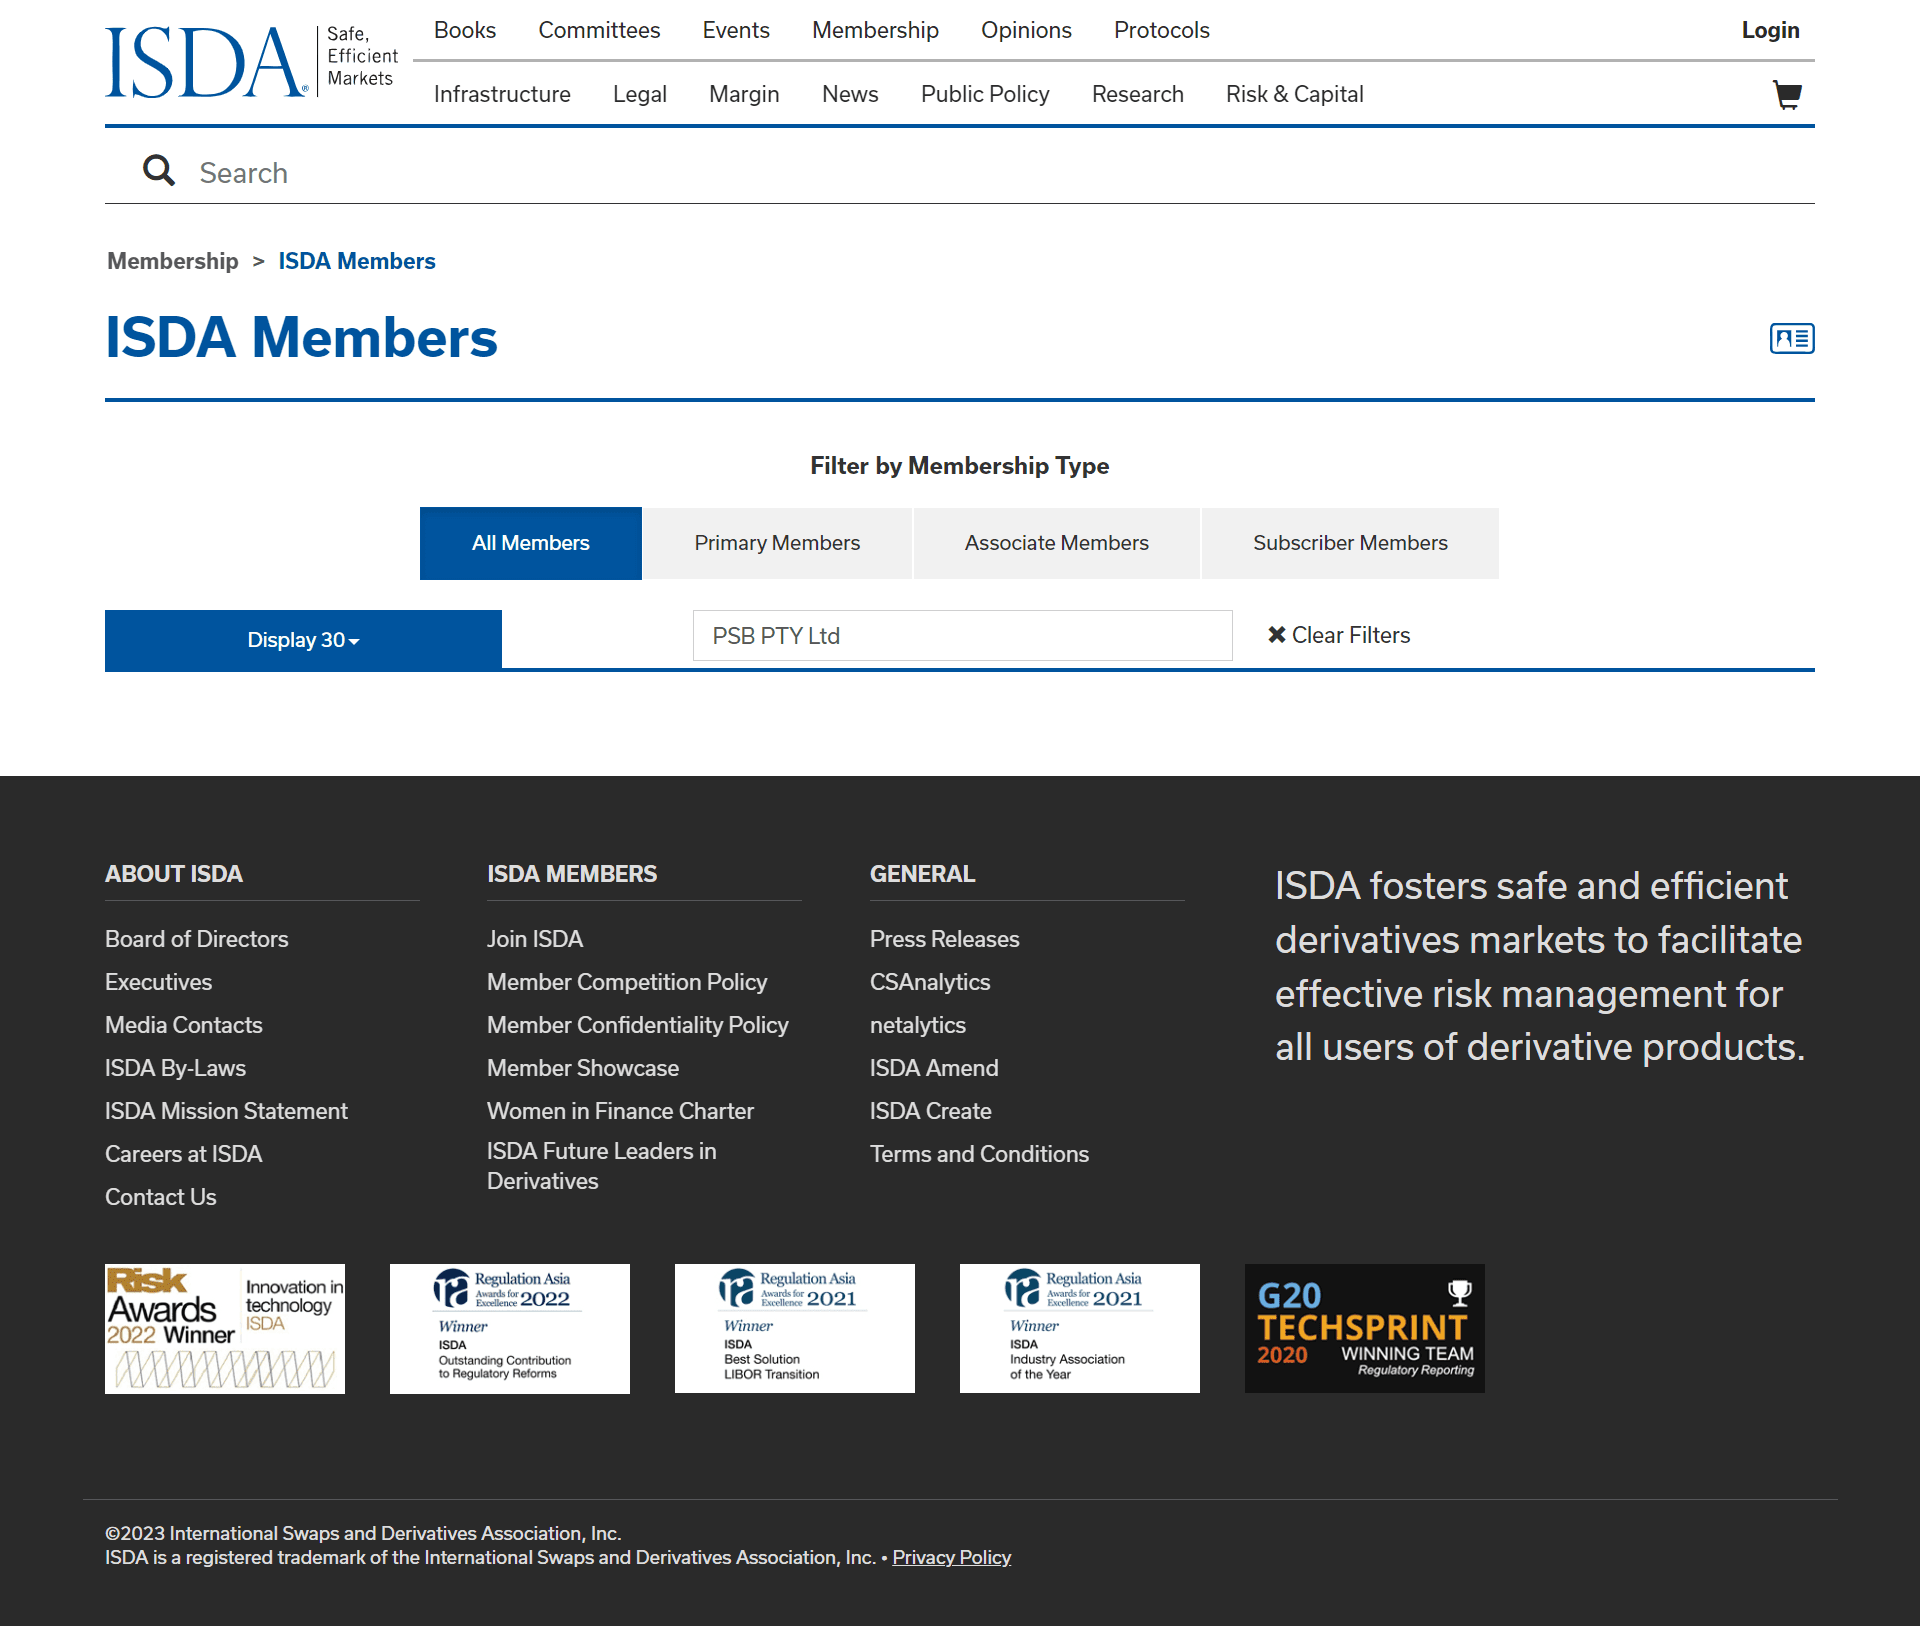Click ISDA Members in the breadcrumb
Screen dimensions: 1920x1626
[x=357, y=261]
